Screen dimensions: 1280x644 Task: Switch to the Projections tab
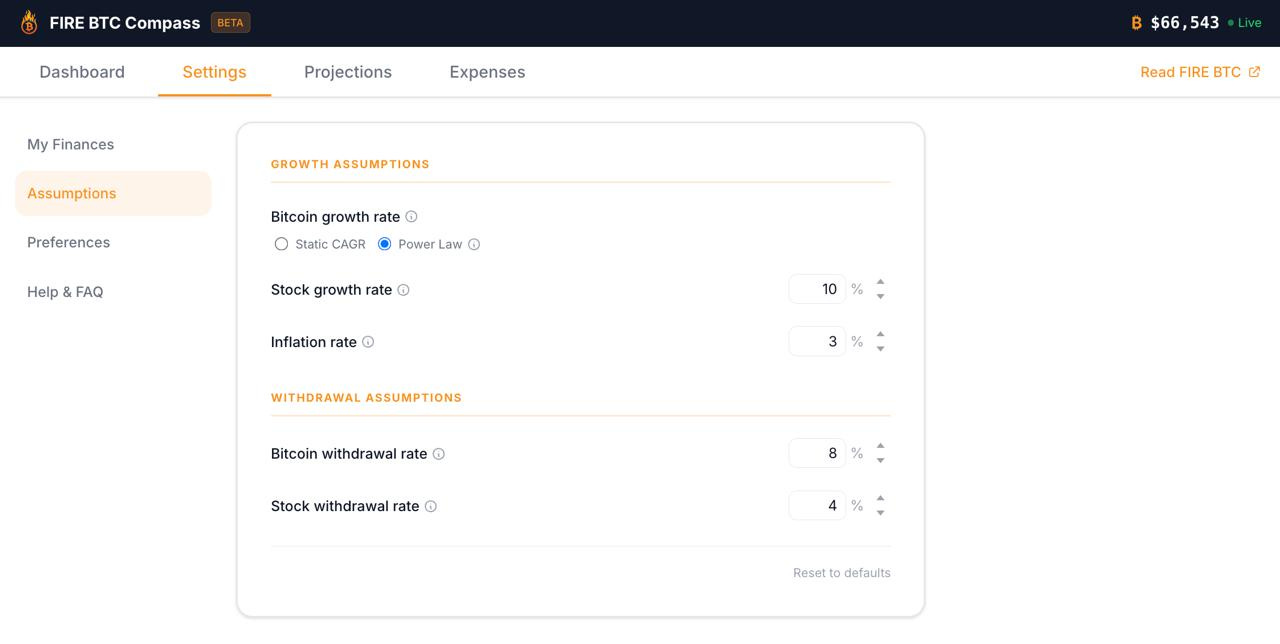click(348, 72)
